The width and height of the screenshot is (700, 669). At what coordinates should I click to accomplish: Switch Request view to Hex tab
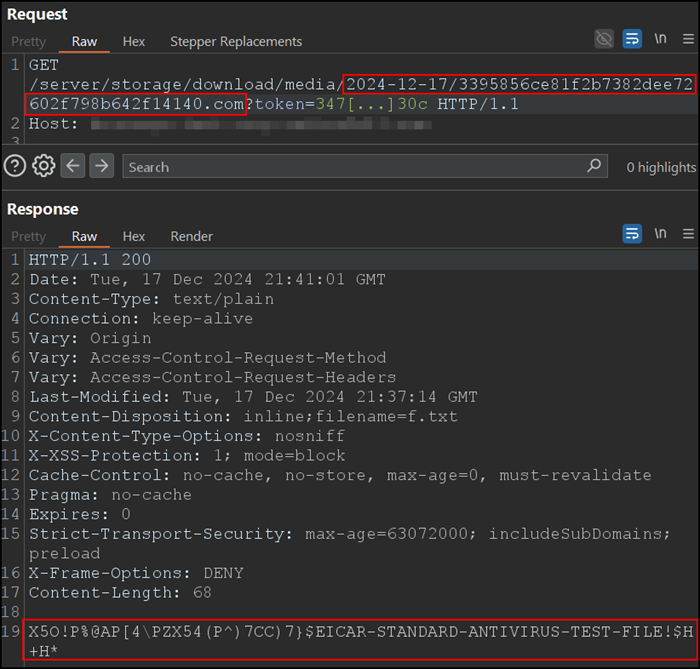tap(134, 41)
